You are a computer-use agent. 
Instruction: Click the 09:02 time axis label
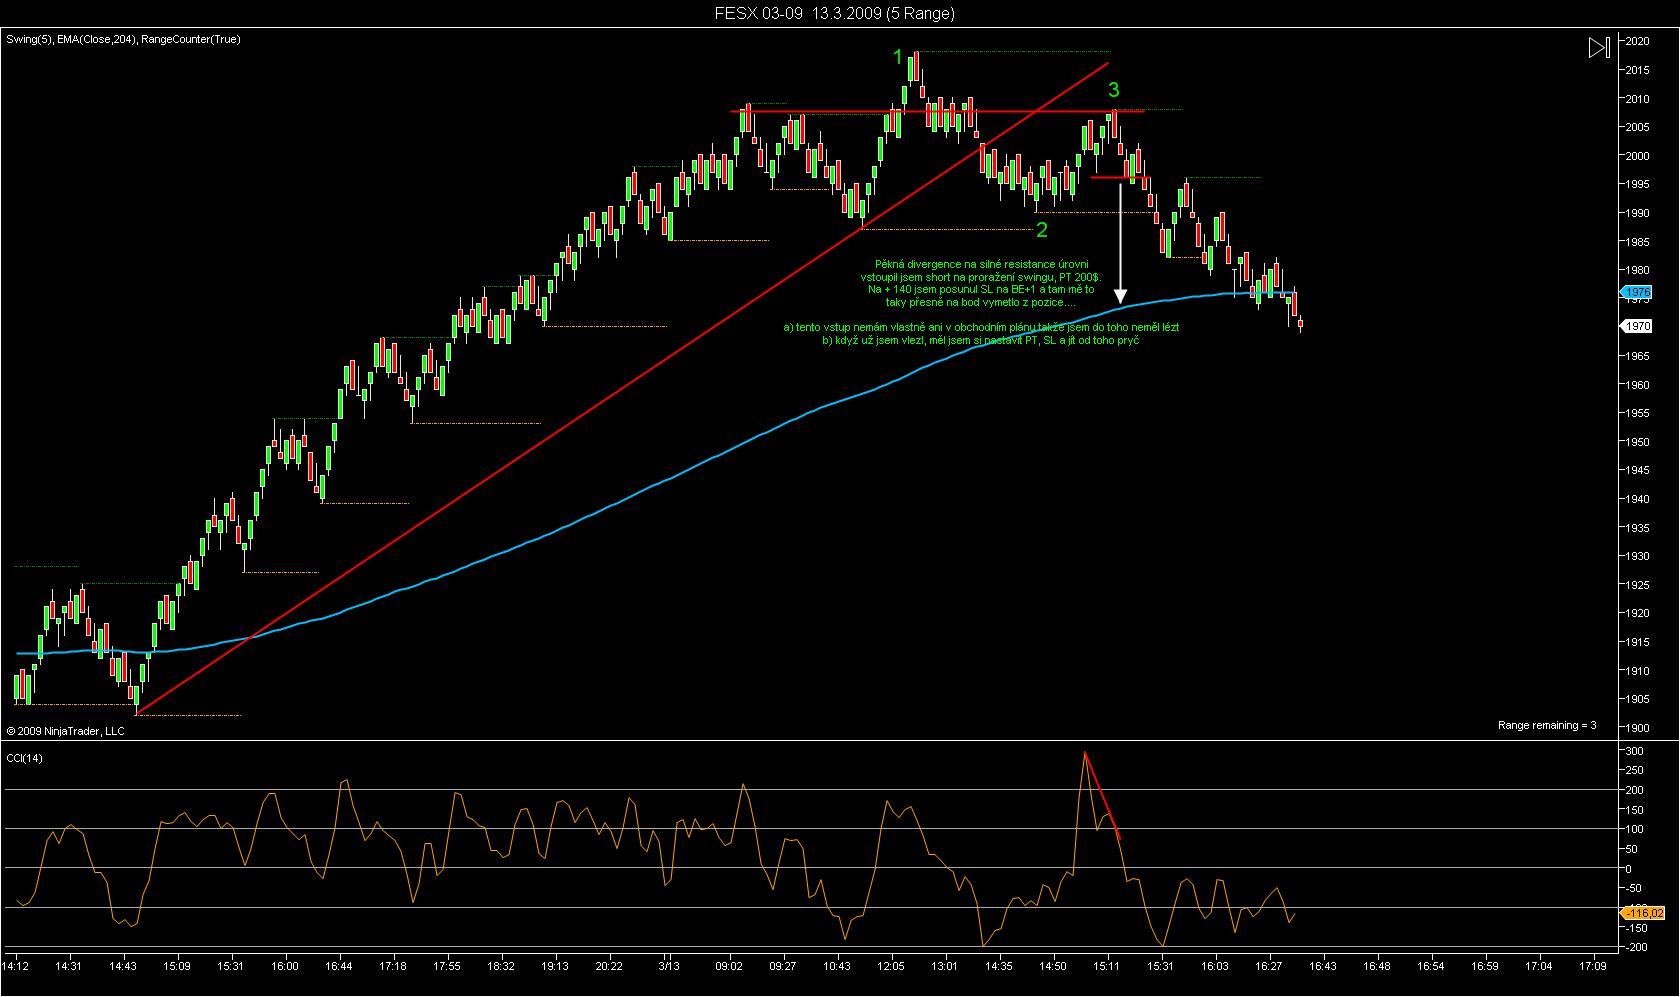coord(729,966)
